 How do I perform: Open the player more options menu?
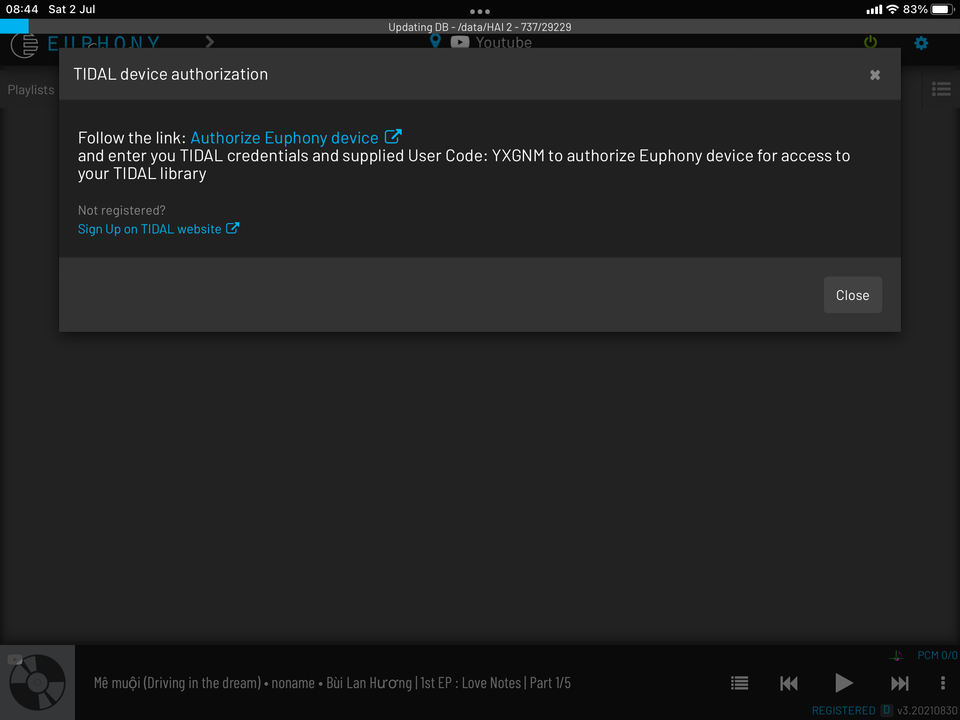943,683
